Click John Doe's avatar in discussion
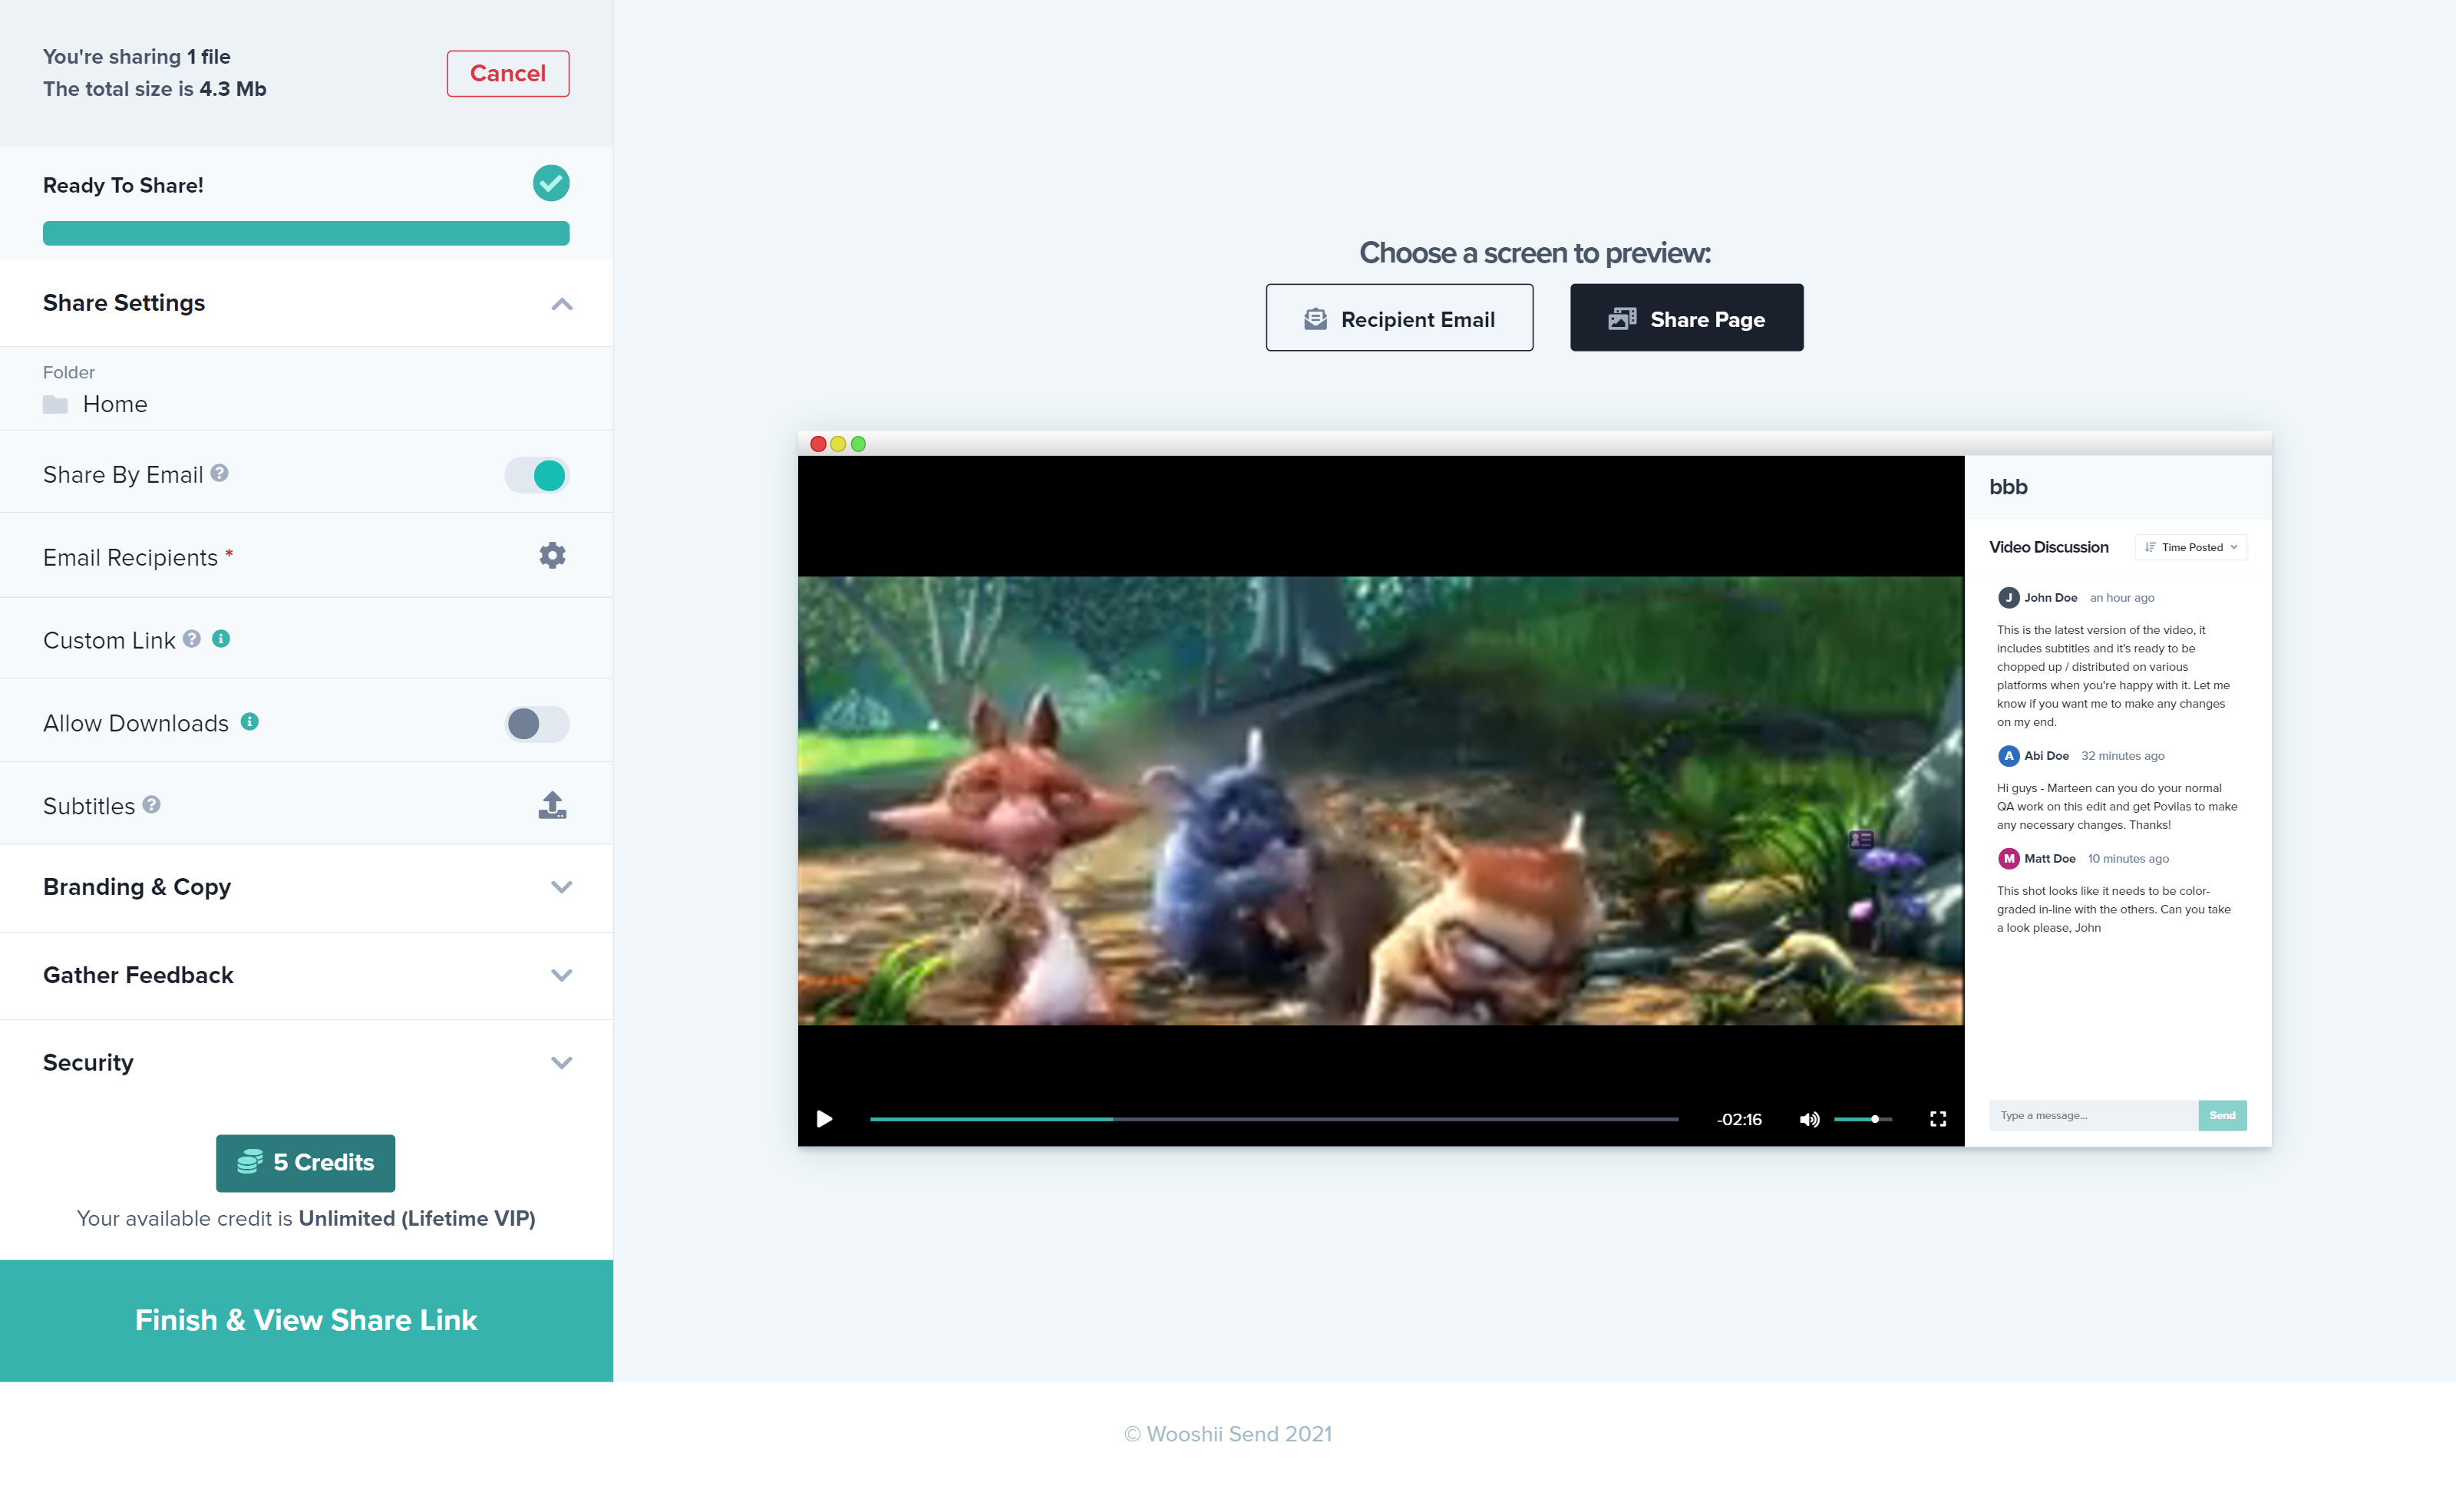 (2008, 598)
